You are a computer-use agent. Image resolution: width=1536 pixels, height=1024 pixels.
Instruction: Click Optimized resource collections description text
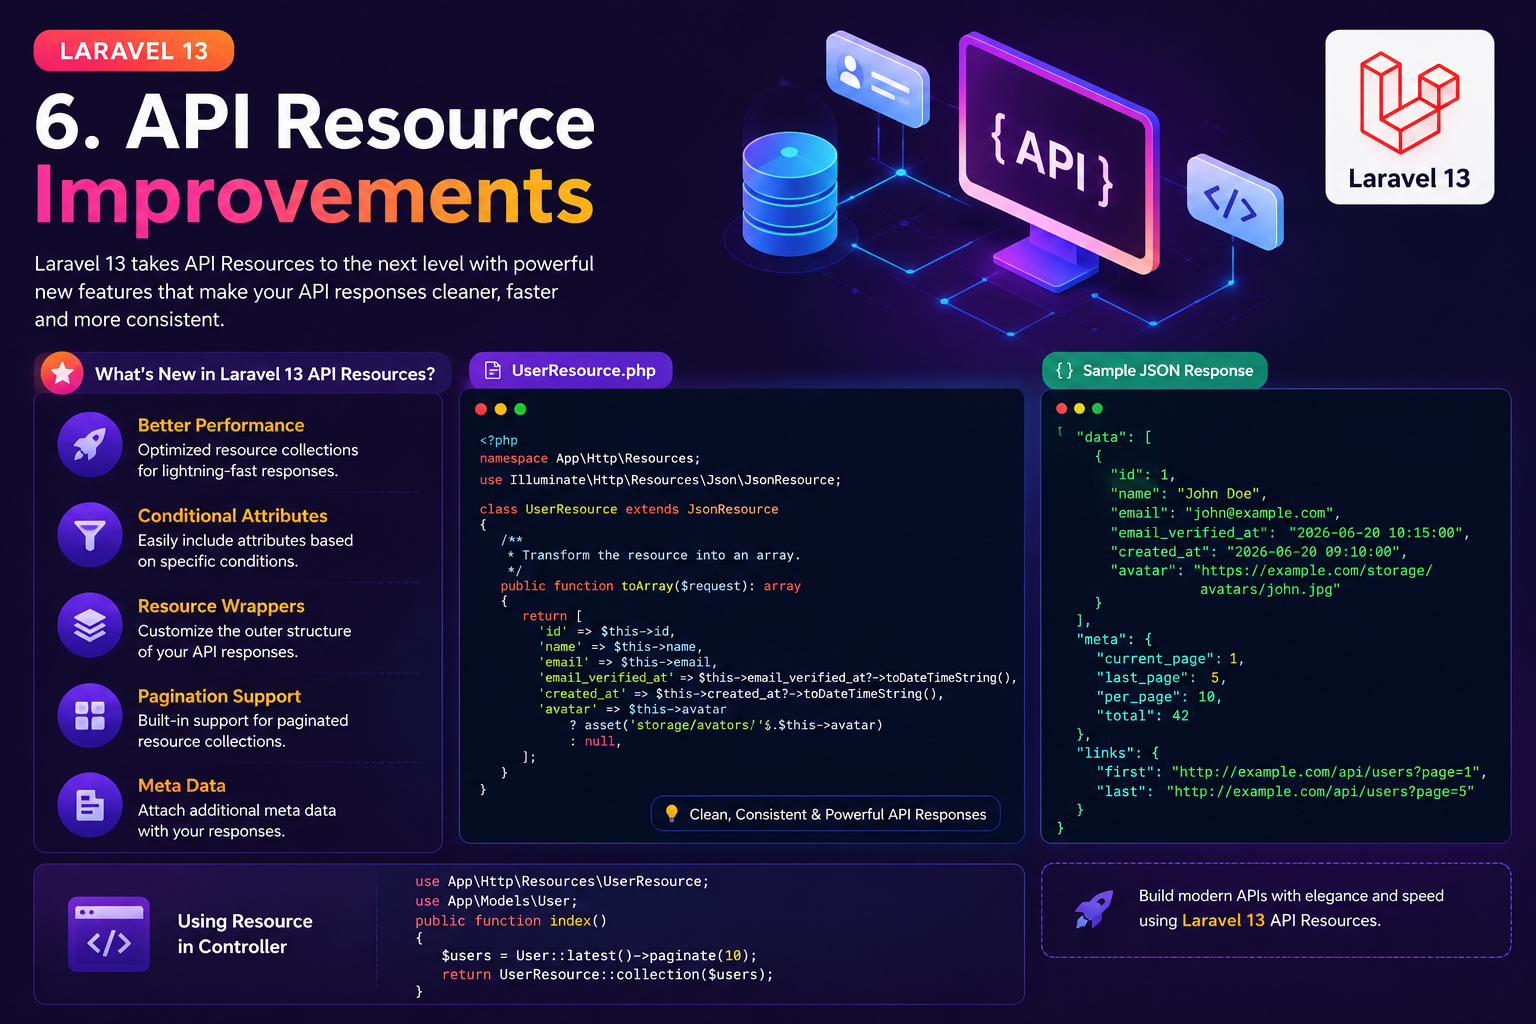click(248, 460)
